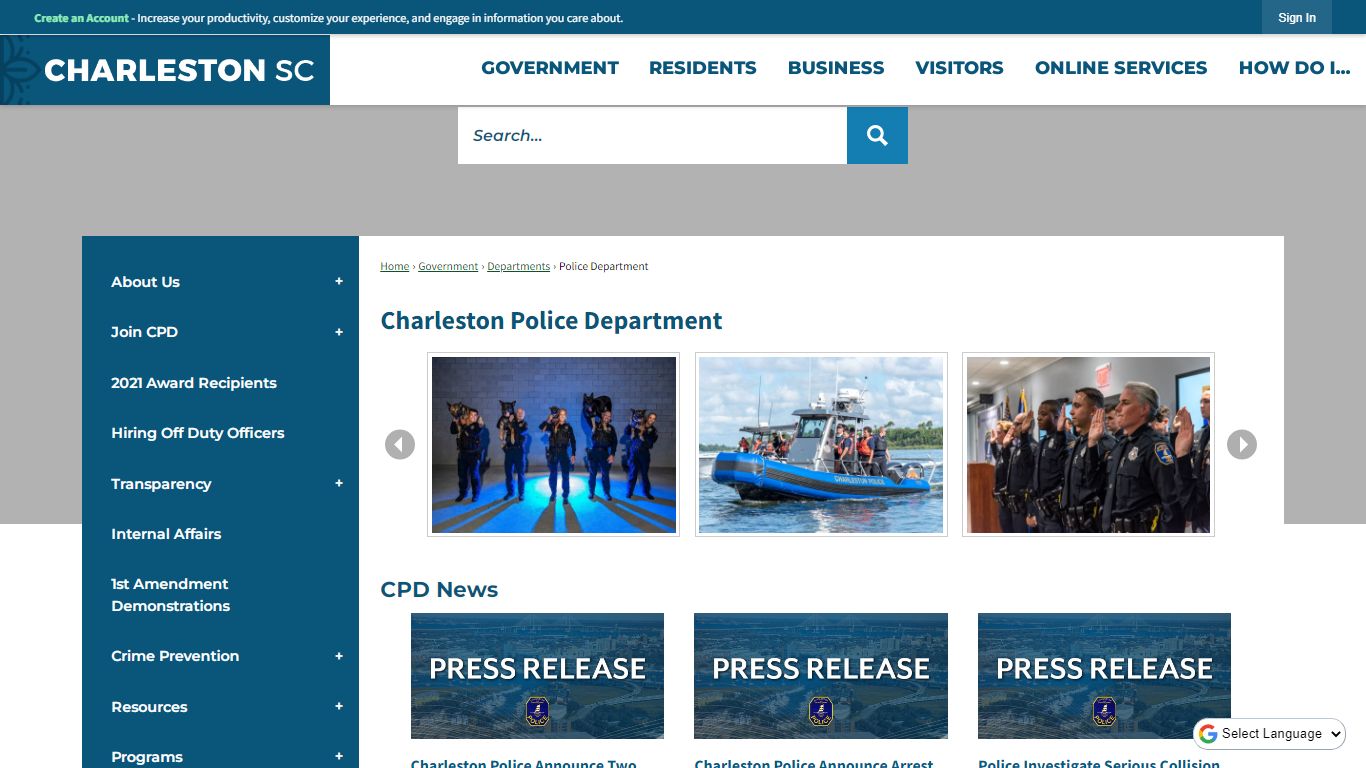This screenshot has width=1366, height=768.
Task: Open 1st Amendment Demonstrations page
Action: click(171, 595)
